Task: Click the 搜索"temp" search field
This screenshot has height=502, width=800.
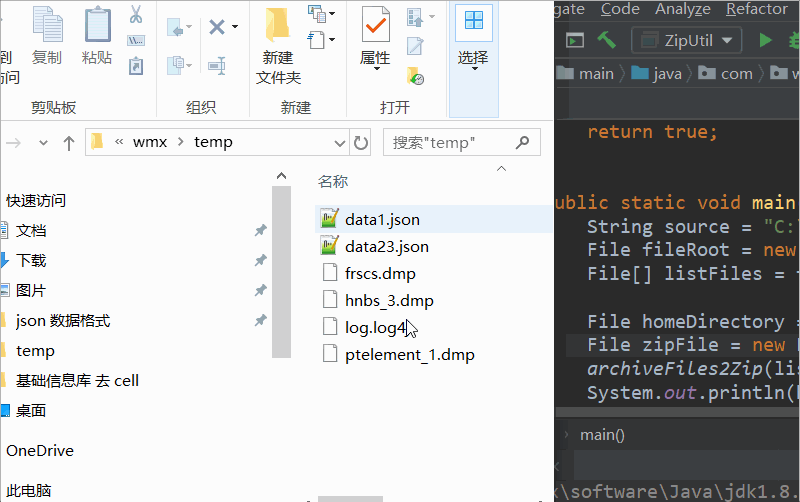Action: (462, 142)
